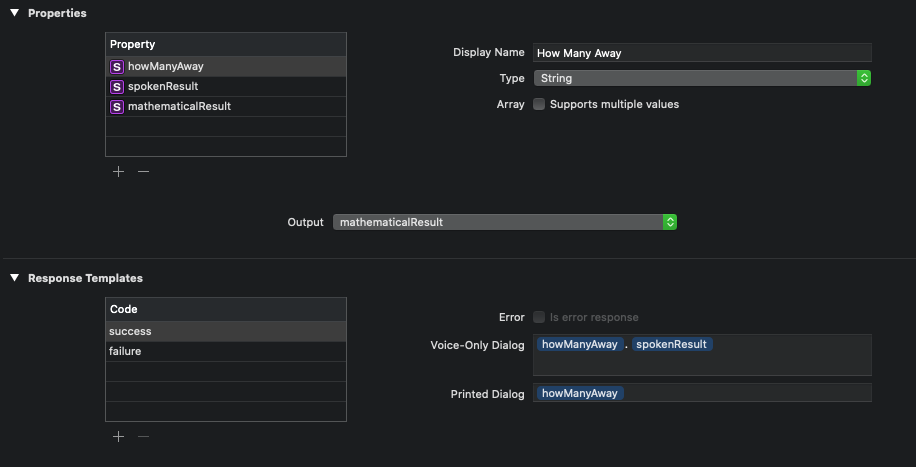916x467 pixels.
Task: Add a new property with the plus button
Action: [119, 171]
